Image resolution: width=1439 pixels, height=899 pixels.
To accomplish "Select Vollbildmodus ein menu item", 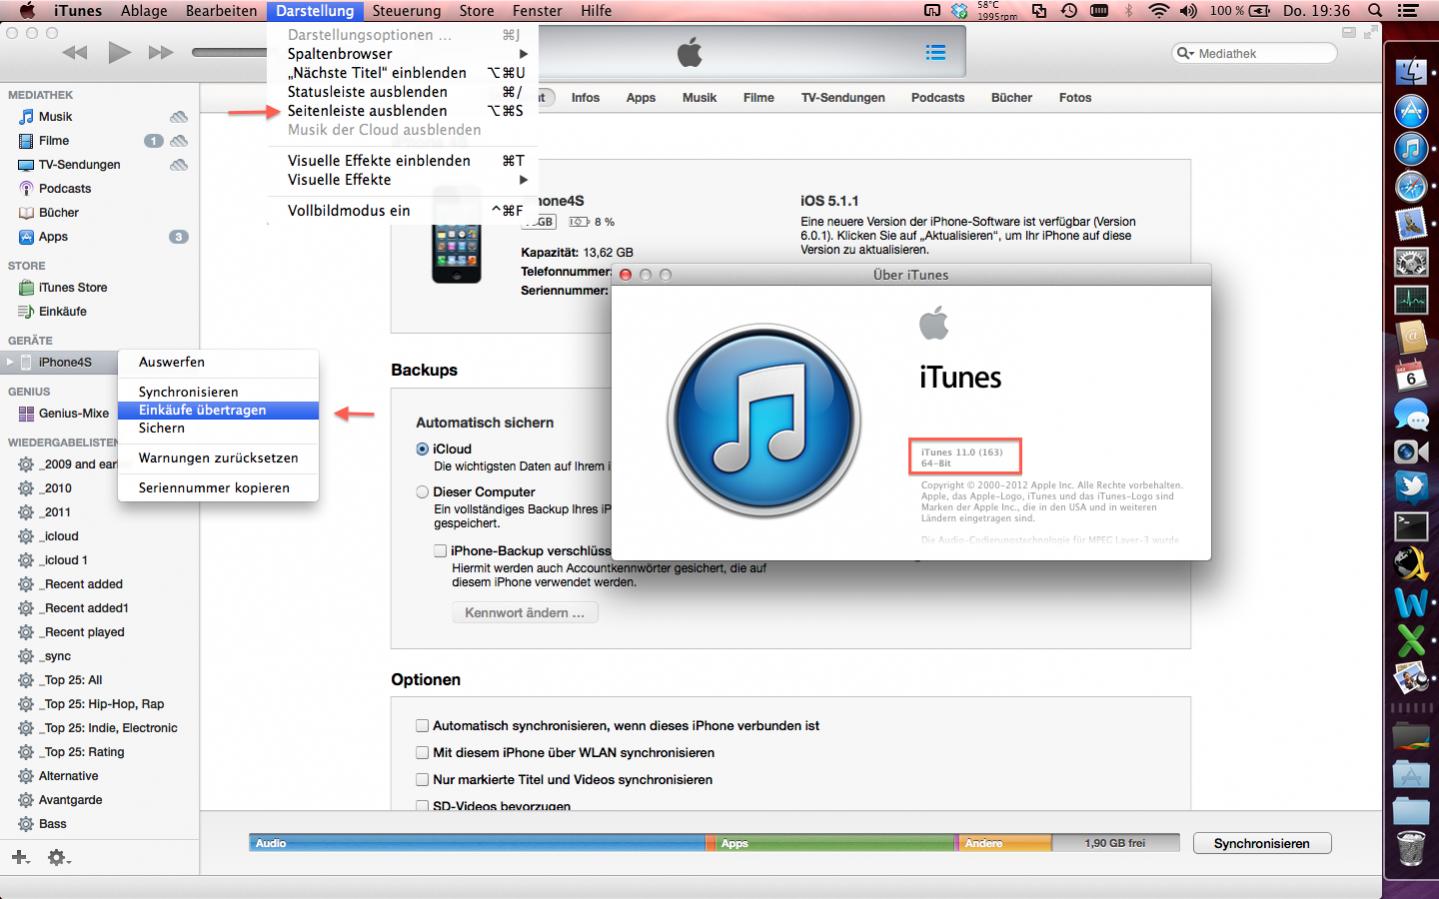I will pos(403,211).
